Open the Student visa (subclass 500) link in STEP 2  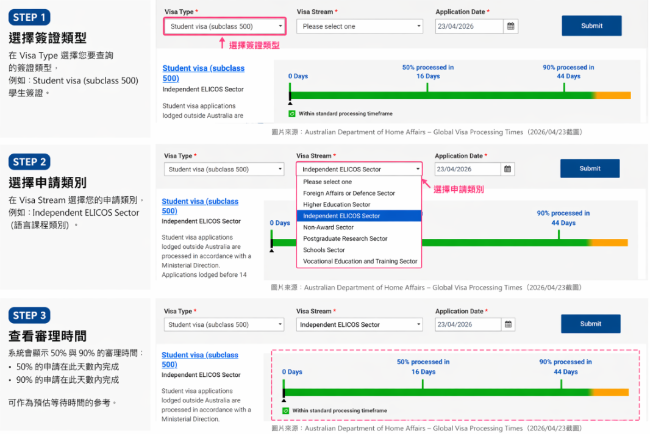(x=200, y=206)
